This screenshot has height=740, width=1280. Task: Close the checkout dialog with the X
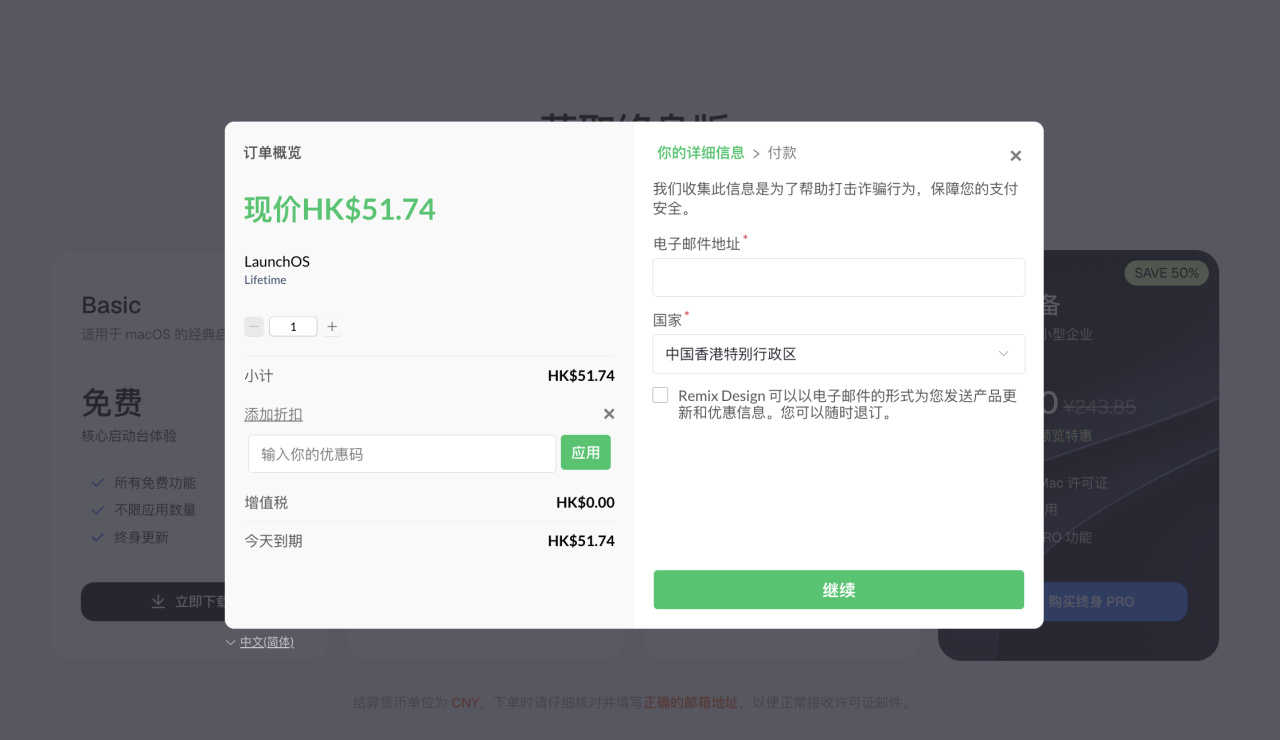click(1016, 156)
